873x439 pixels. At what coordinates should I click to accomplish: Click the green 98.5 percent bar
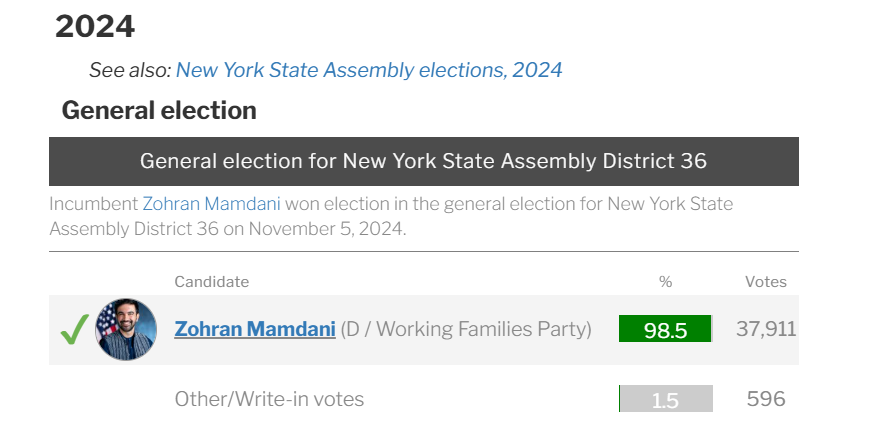click(665, 329)
